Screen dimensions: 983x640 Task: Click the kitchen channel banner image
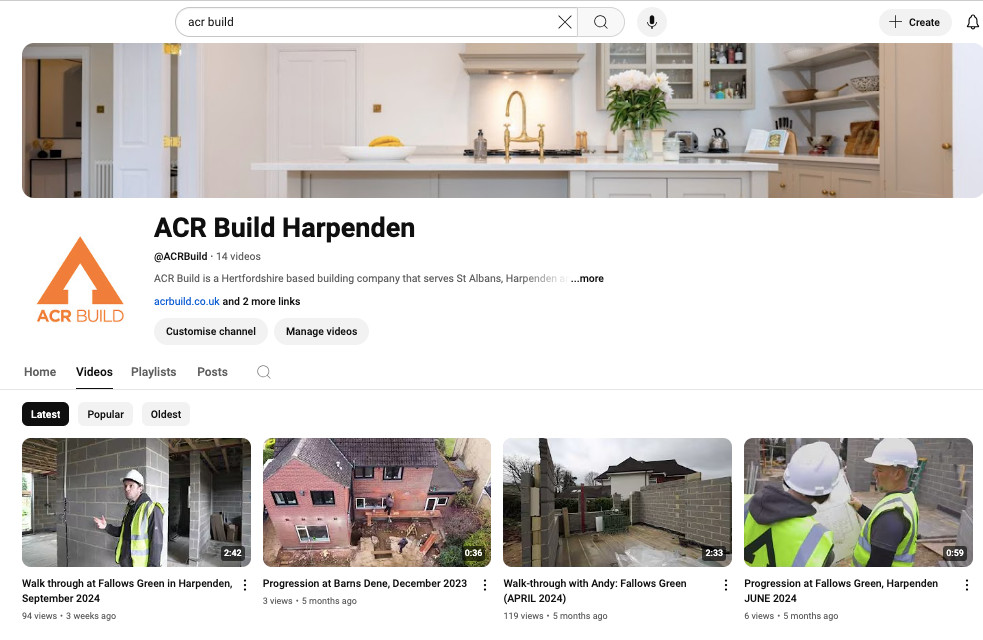tap(502, 120)
